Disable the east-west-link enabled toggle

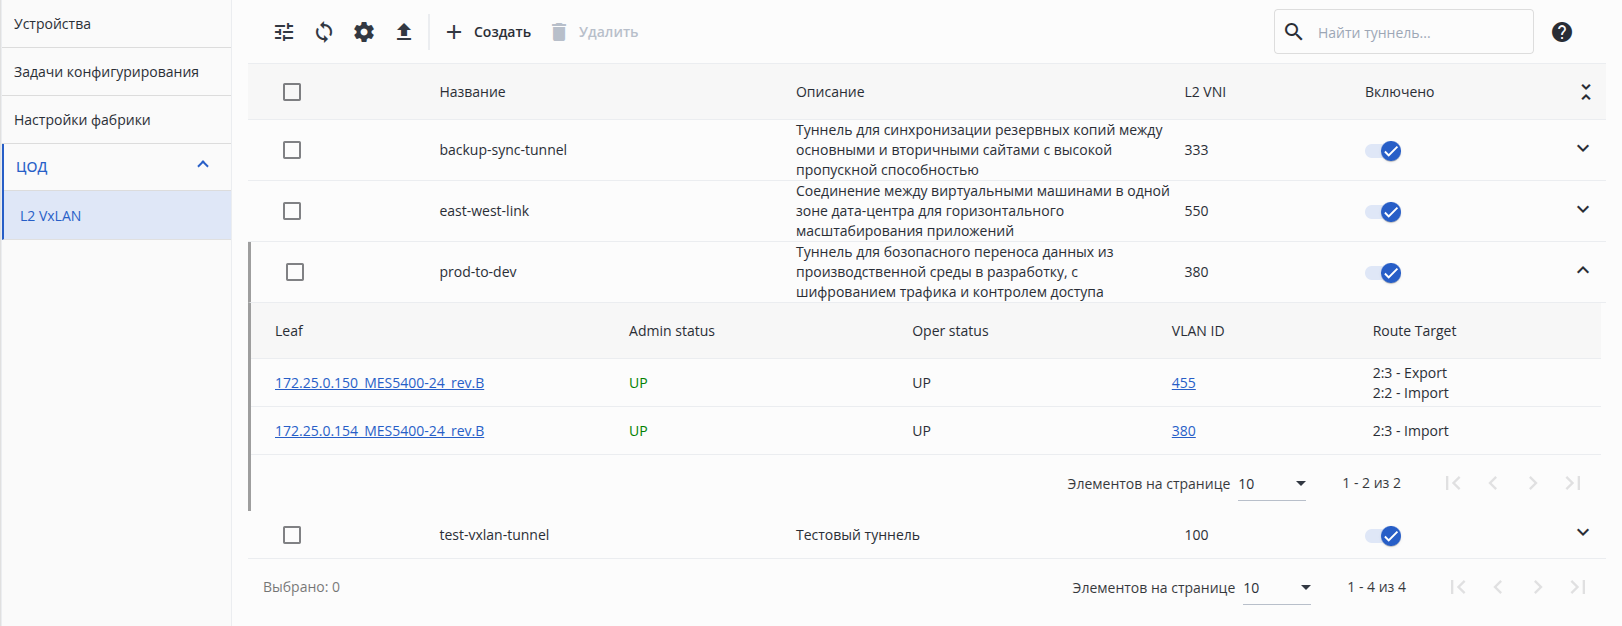click(1383, 212)
